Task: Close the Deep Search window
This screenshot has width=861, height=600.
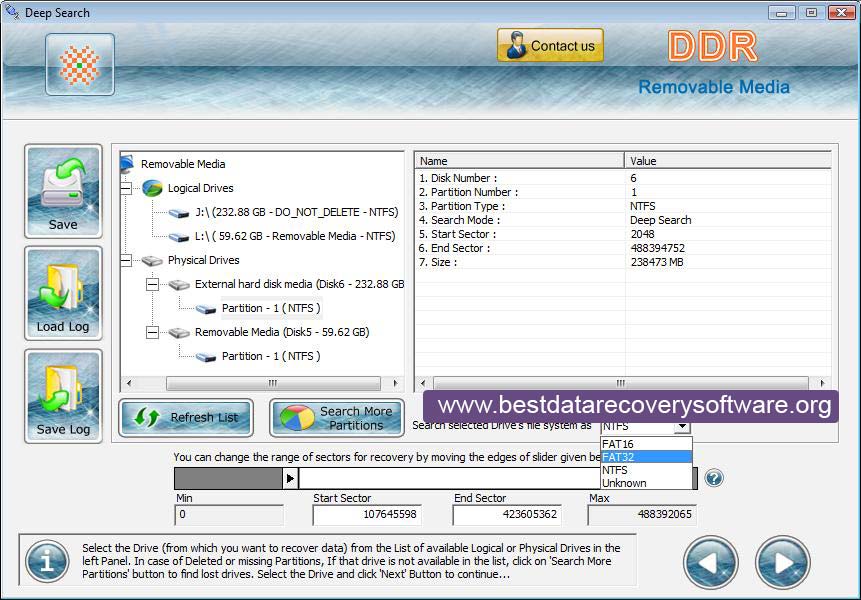Action: click(x=841, y=13)
